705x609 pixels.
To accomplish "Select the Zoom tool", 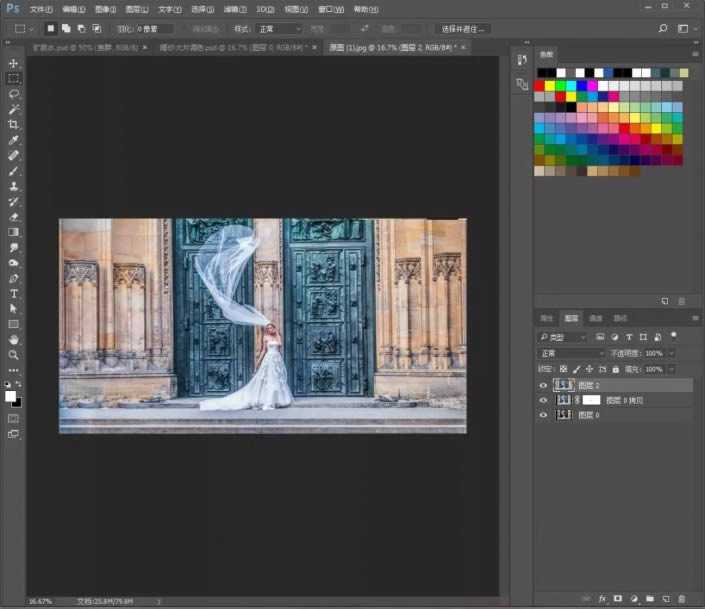I will pyautogui.click(x=13, y=354).
